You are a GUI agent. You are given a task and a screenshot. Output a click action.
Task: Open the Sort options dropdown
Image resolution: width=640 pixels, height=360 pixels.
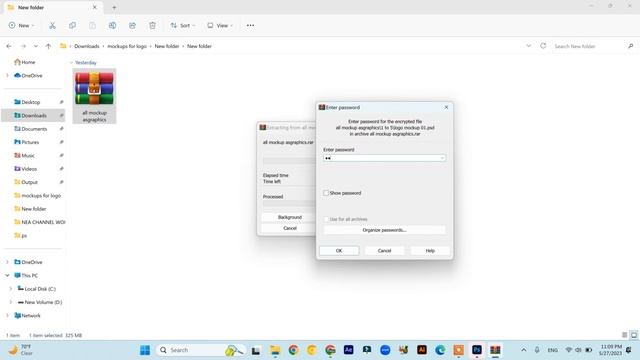[182, 25]
